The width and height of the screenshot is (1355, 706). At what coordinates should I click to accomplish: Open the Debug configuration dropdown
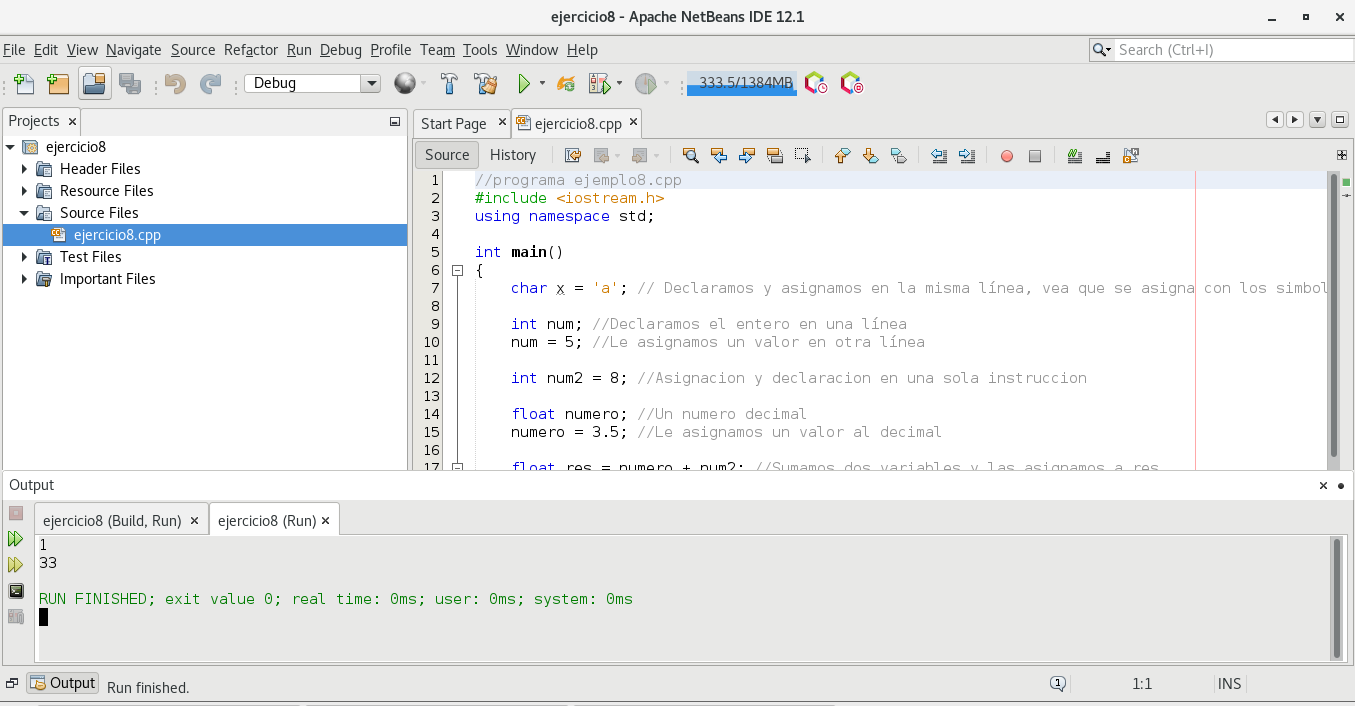[371, 84]
